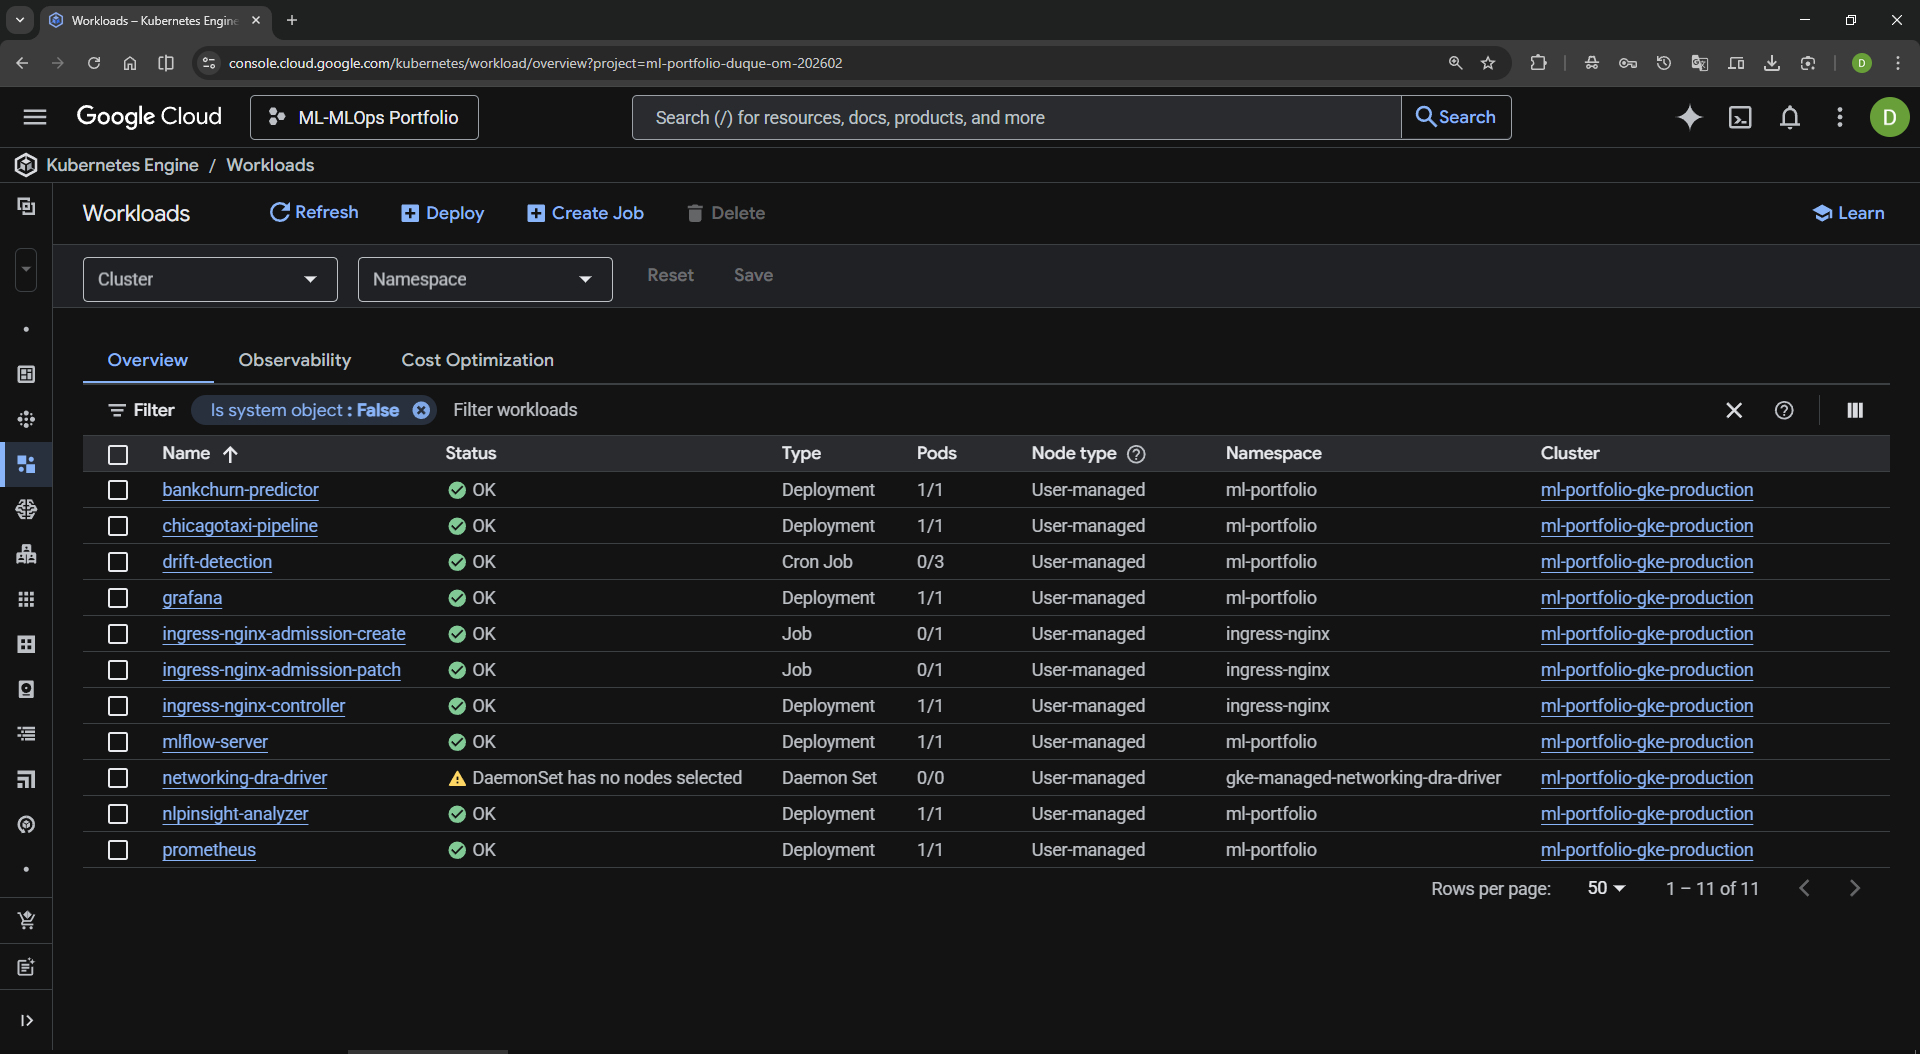The height and width of the screenshot is (1054, 1920).
Task: Open the mlflow-server workload link
Action: [x=215, y=742]
